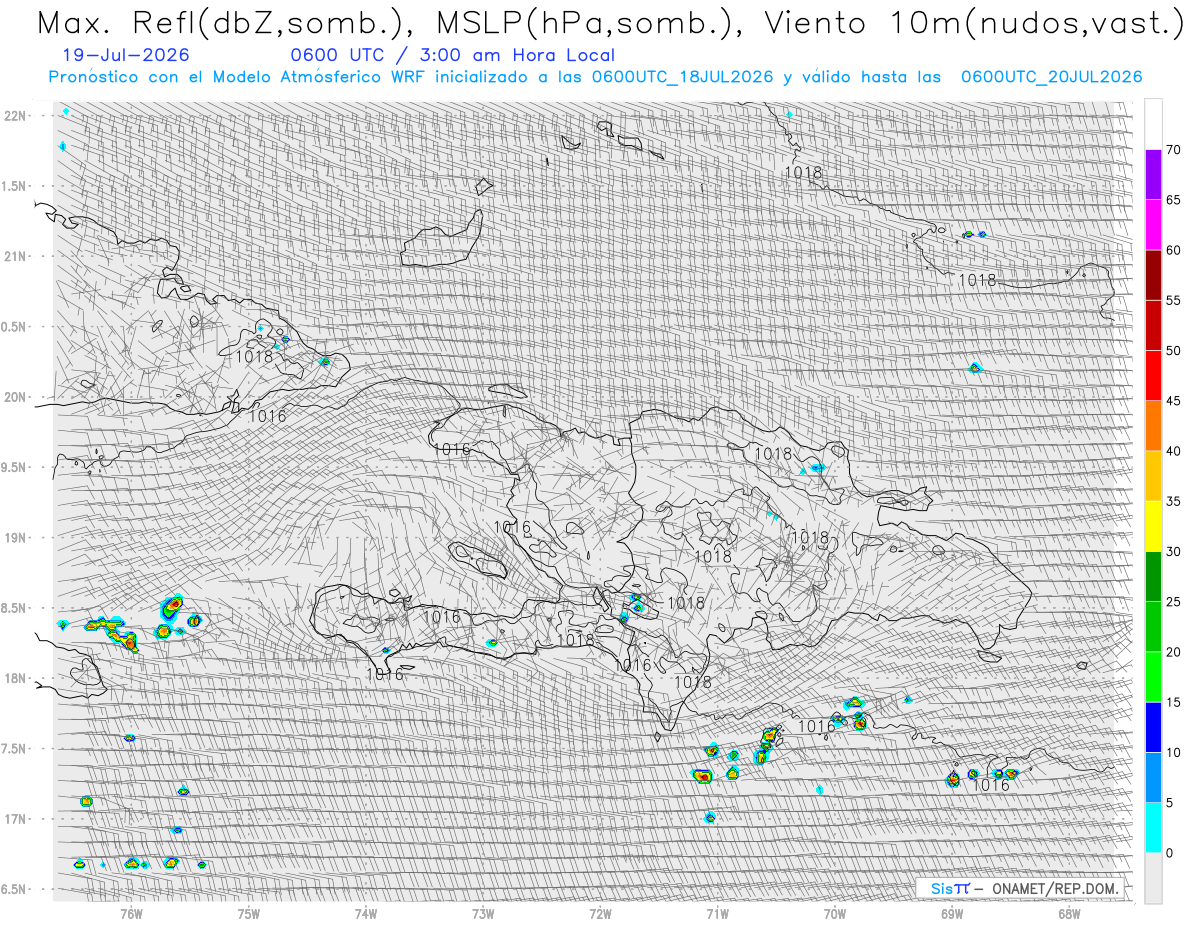Click the white above-70 segment of color bar
Viewport: 1200px width, 927px height.
click(x=1153, y=124)
